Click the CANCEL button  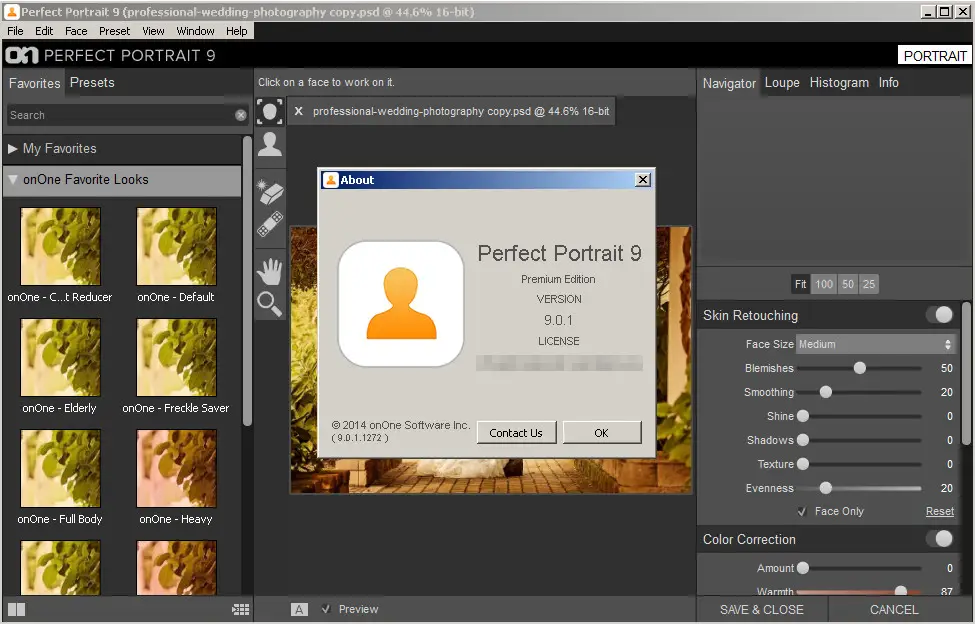894,610
